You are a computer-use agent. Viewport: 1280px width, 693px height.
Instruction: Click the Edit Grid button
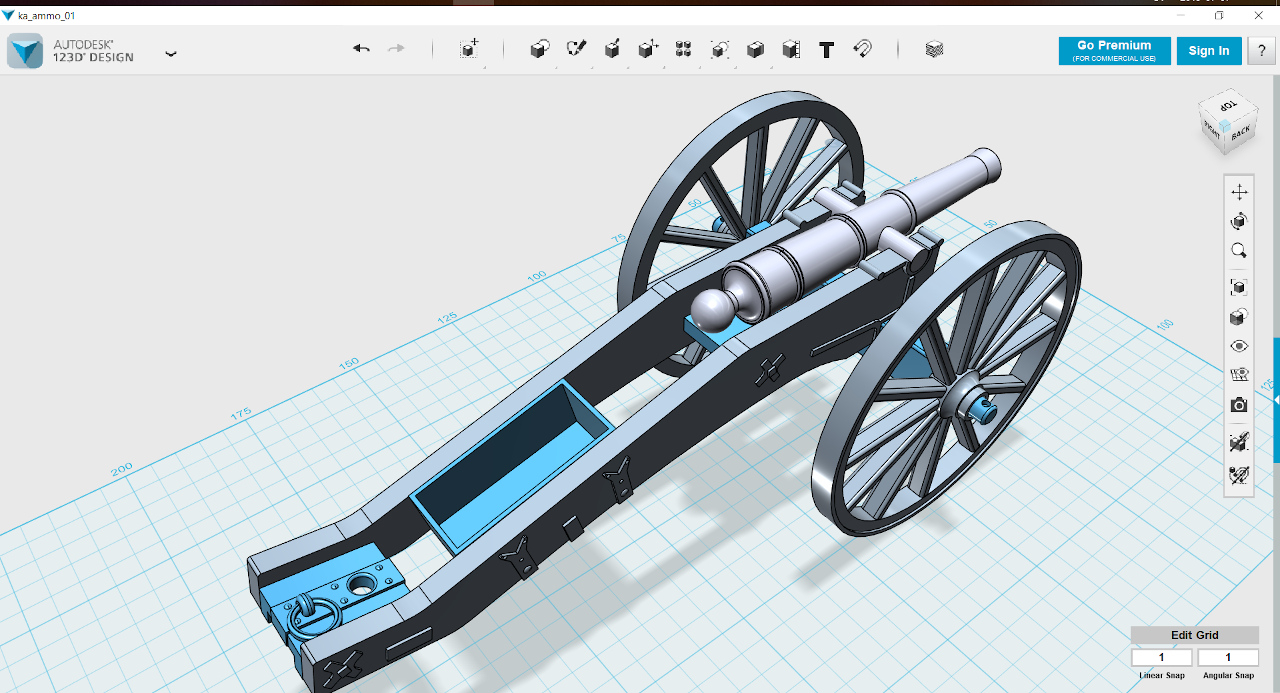coord(1195,635)
